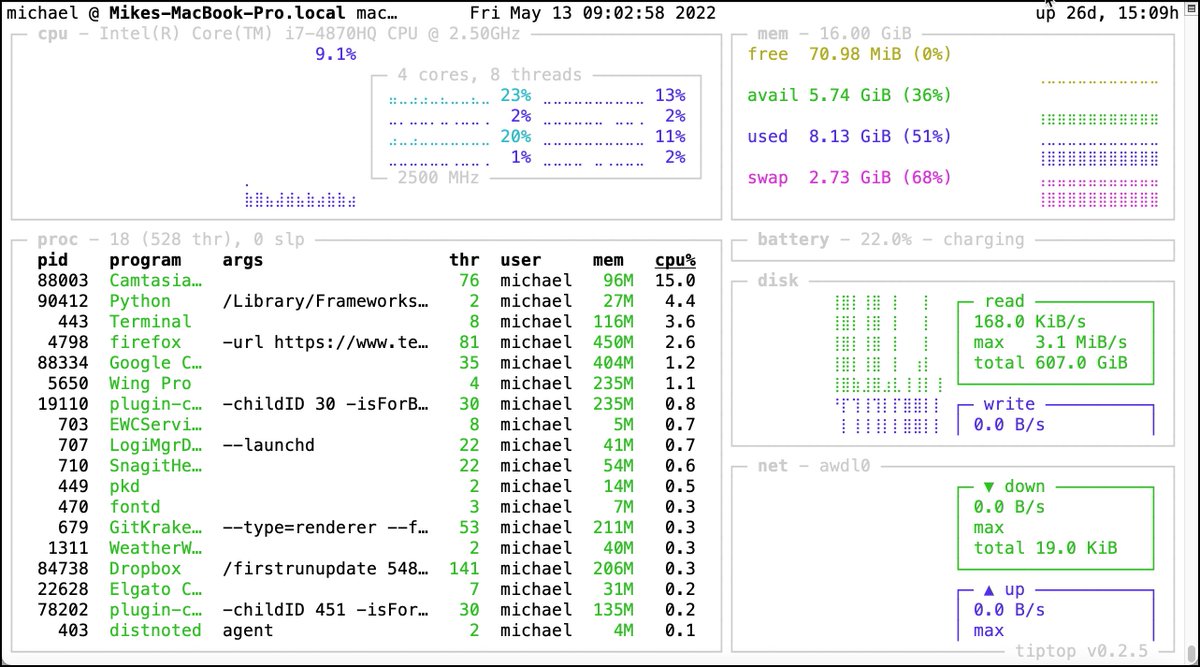The height and width of the screenshot is (667, 1200).
Task: Click the battery 22.0% charging panel title
Action: 890,239
